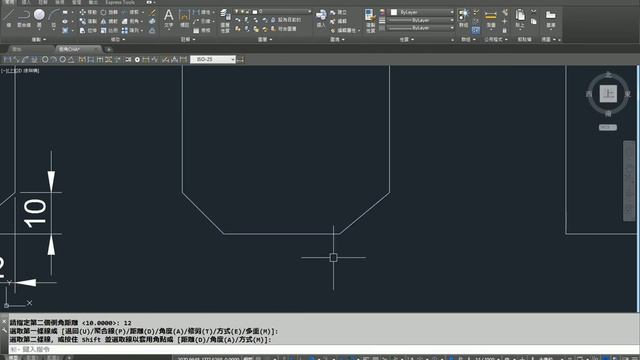Click Radius dimension on dimension toolbar

tap(45, 60)
